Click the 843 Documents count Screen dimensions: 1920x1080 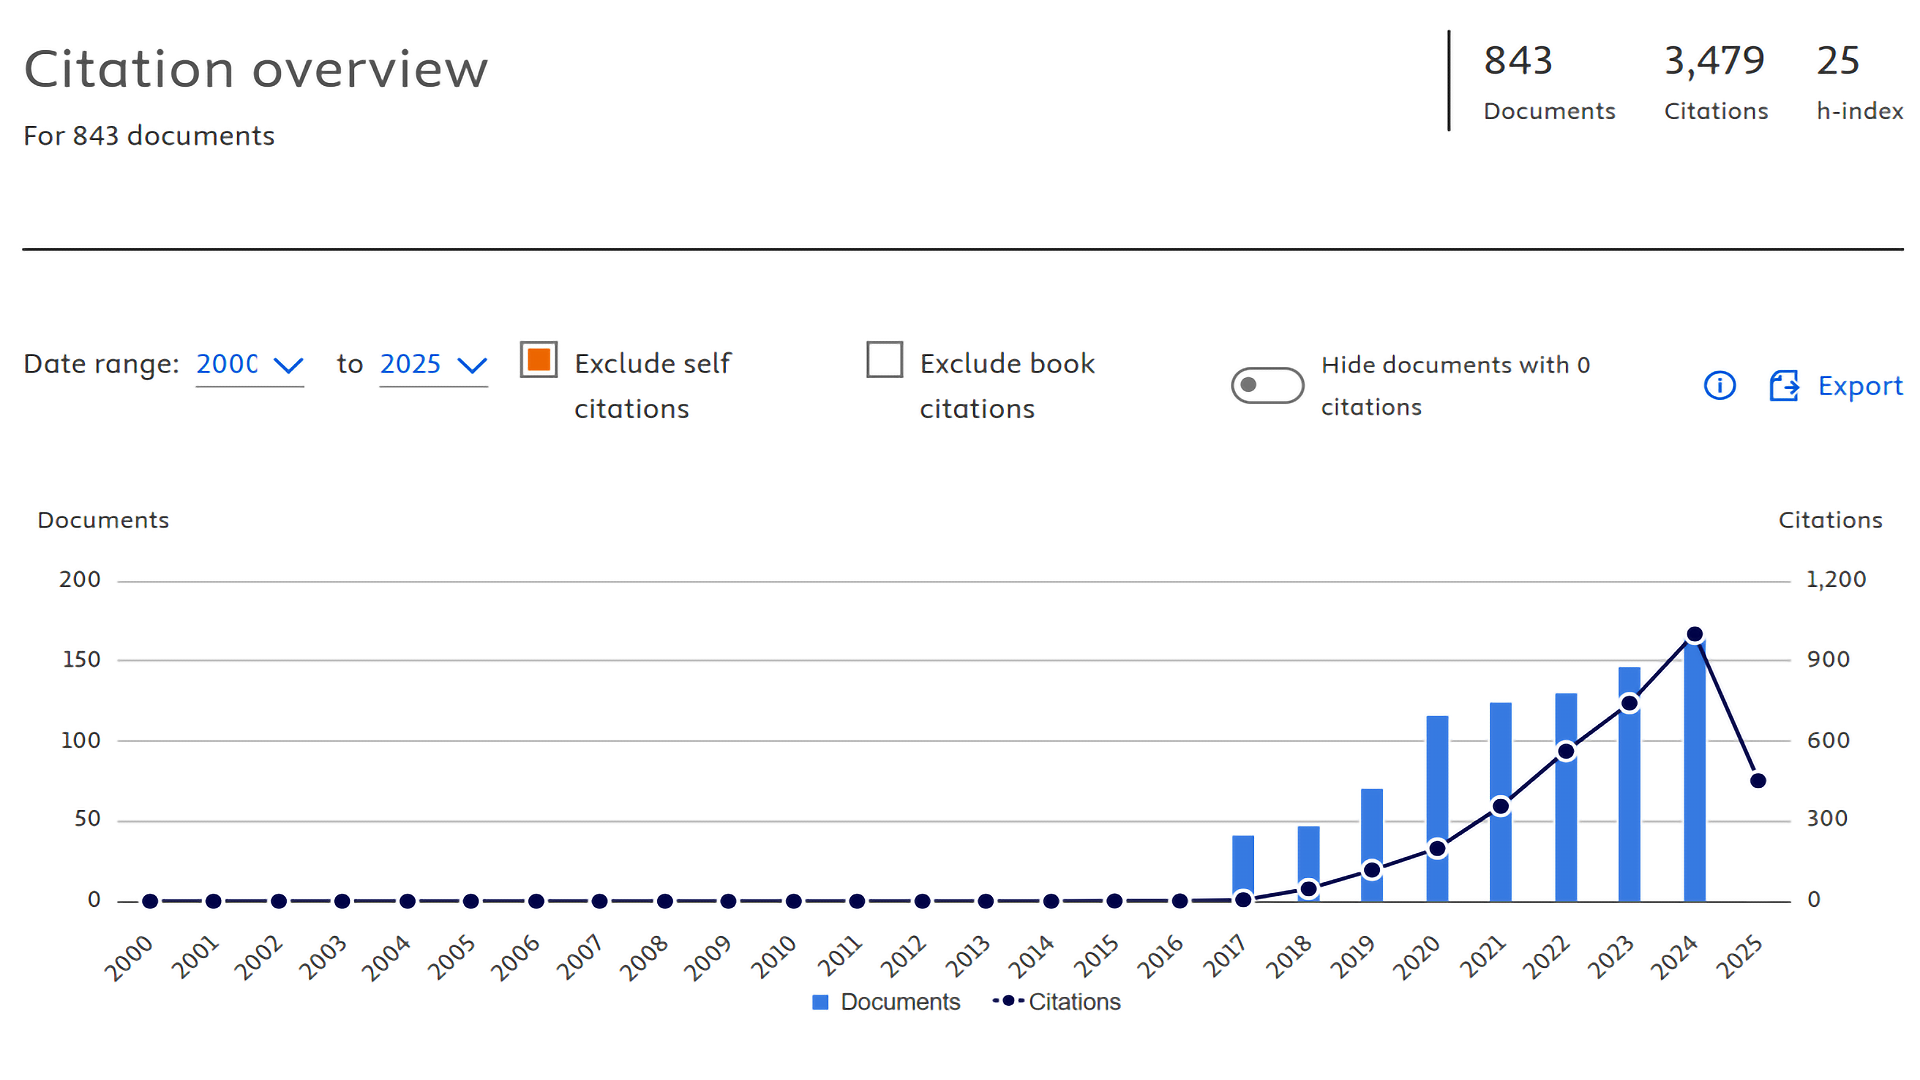(1518, 61)
